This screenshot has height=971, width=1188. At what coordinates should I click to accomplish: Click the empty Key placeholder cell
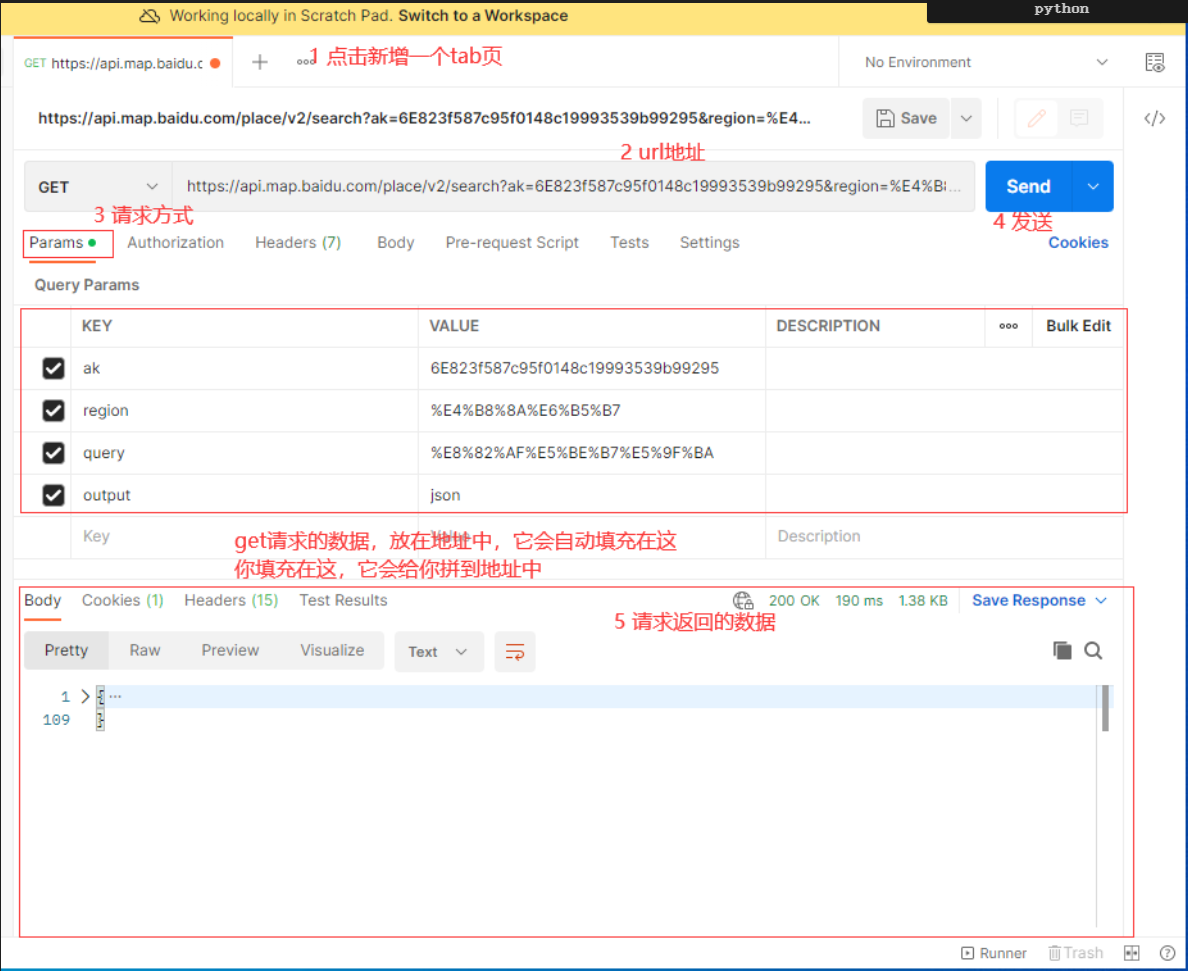pos(244,536)
